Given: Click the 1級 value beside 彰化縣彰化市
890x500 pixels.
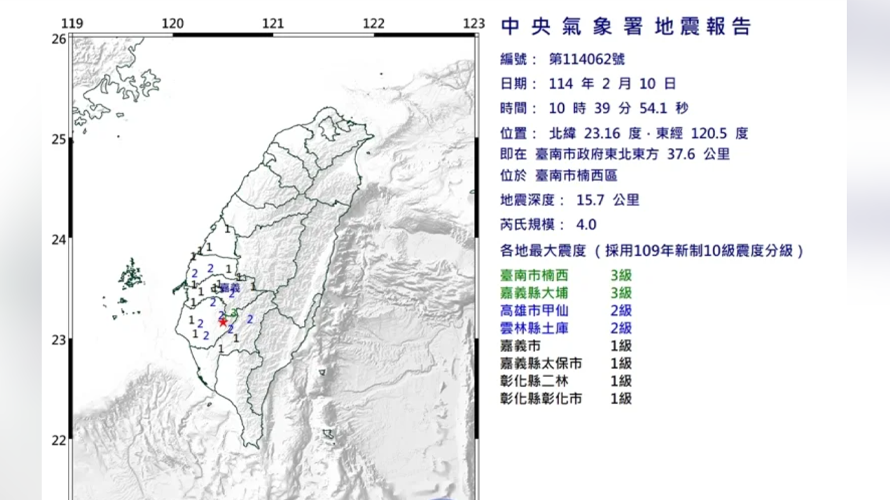Looking at the screenshot, I should tap(621, 399).
